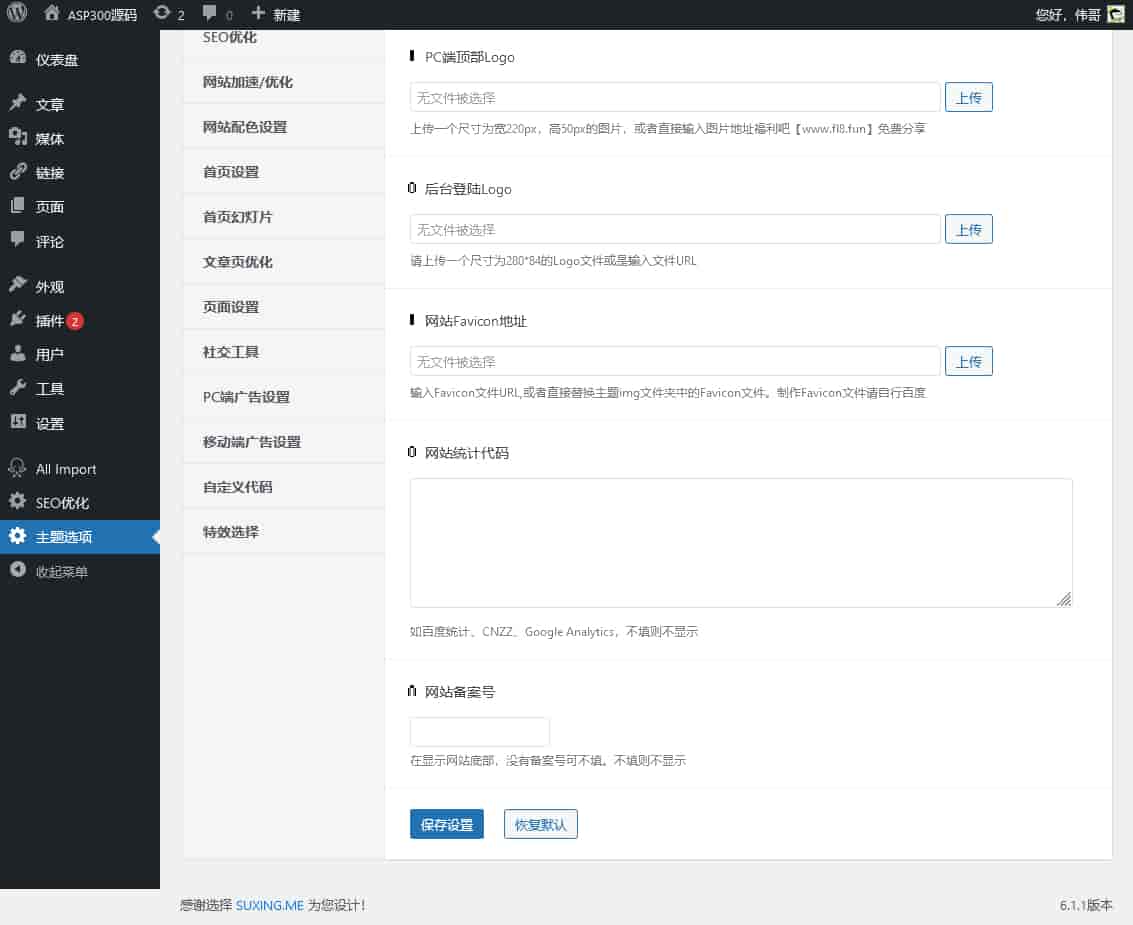Viewport: 1133px width, 925px height.
Task: Click the 恢复默认 button
Action: point(540,824)
